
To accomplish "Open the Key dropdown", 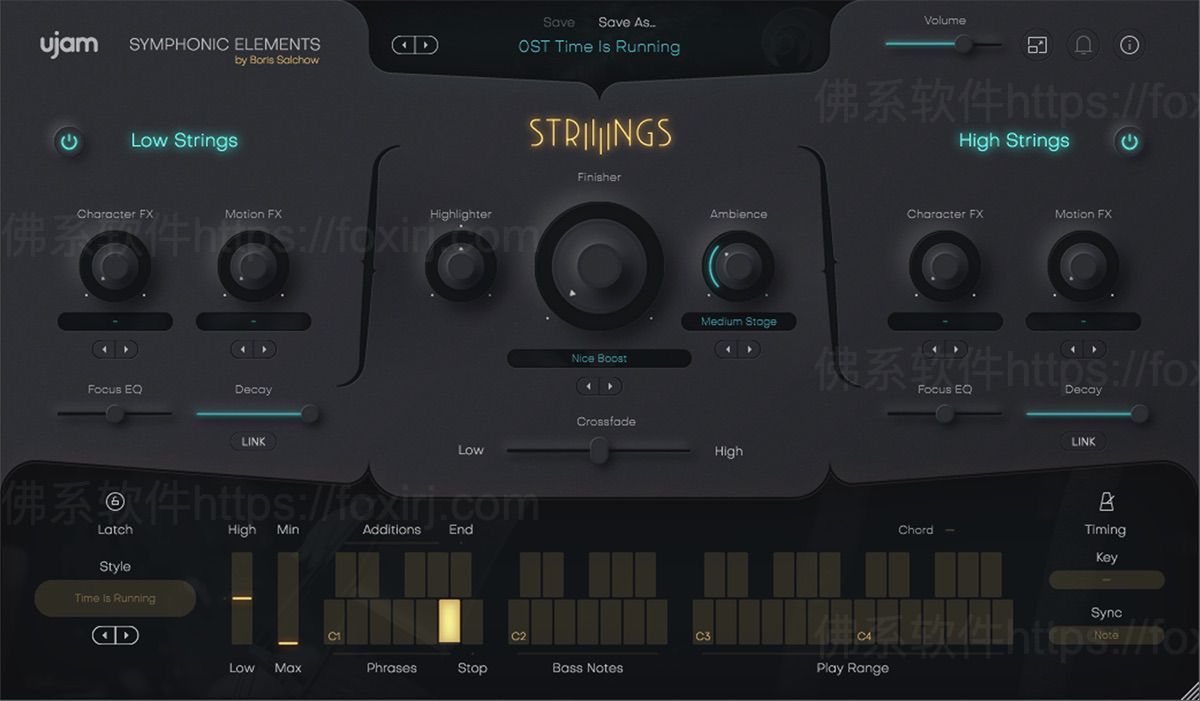I will [x=1106, y=579].
